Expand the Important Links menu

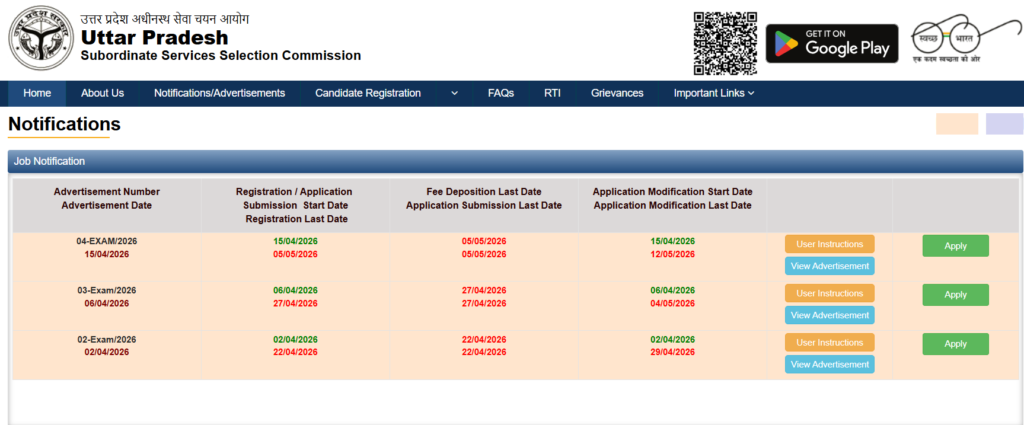coord(713,93)
